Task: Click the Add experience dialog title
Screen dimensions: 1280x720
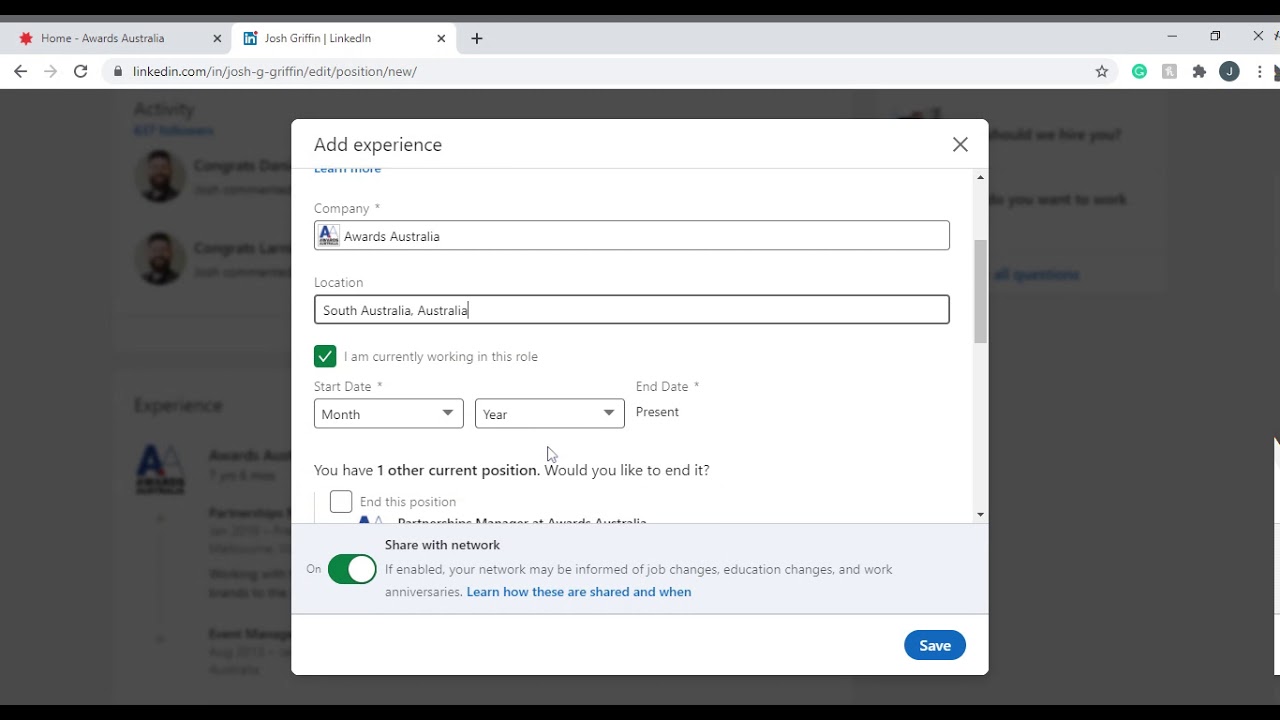Action: pyautogui.click(x=378, y=145)
